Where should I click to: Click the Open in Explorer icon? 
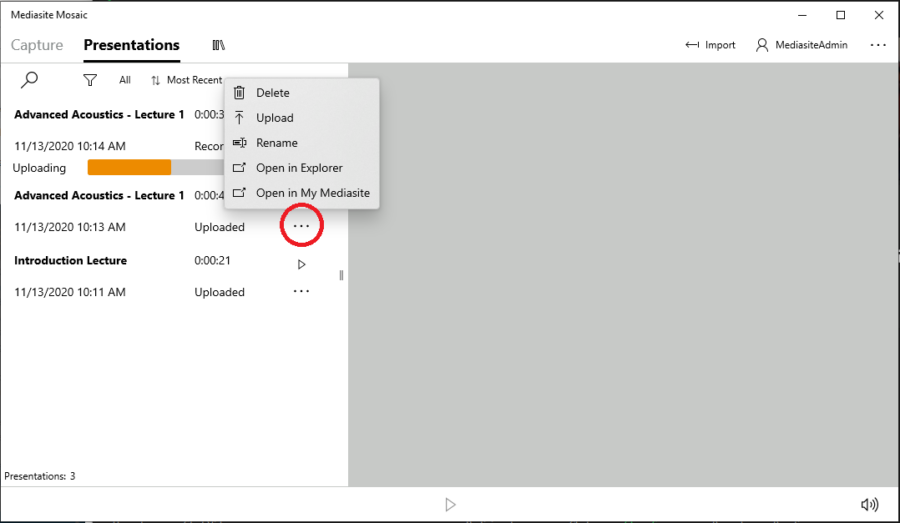pyautogui.click(x=239, y=168)
